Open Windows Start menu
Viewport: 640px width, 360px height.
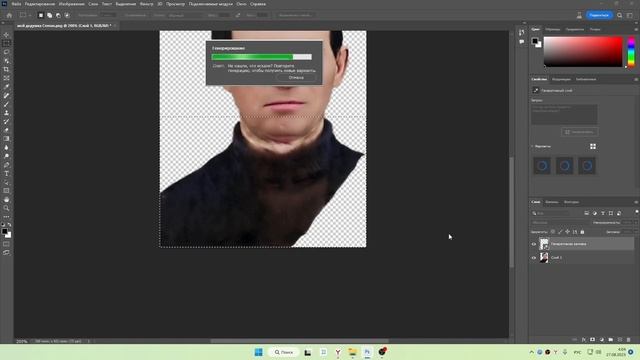click(259, 352)
